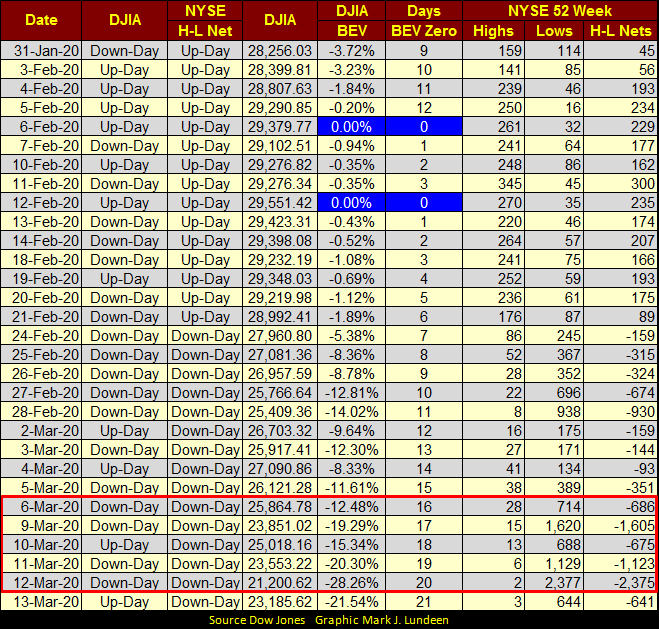Image resolution: width=659 pixels, height=629 pixels.
Task: Select the 12-Mar-20 date cell
Action: [42, 581]
